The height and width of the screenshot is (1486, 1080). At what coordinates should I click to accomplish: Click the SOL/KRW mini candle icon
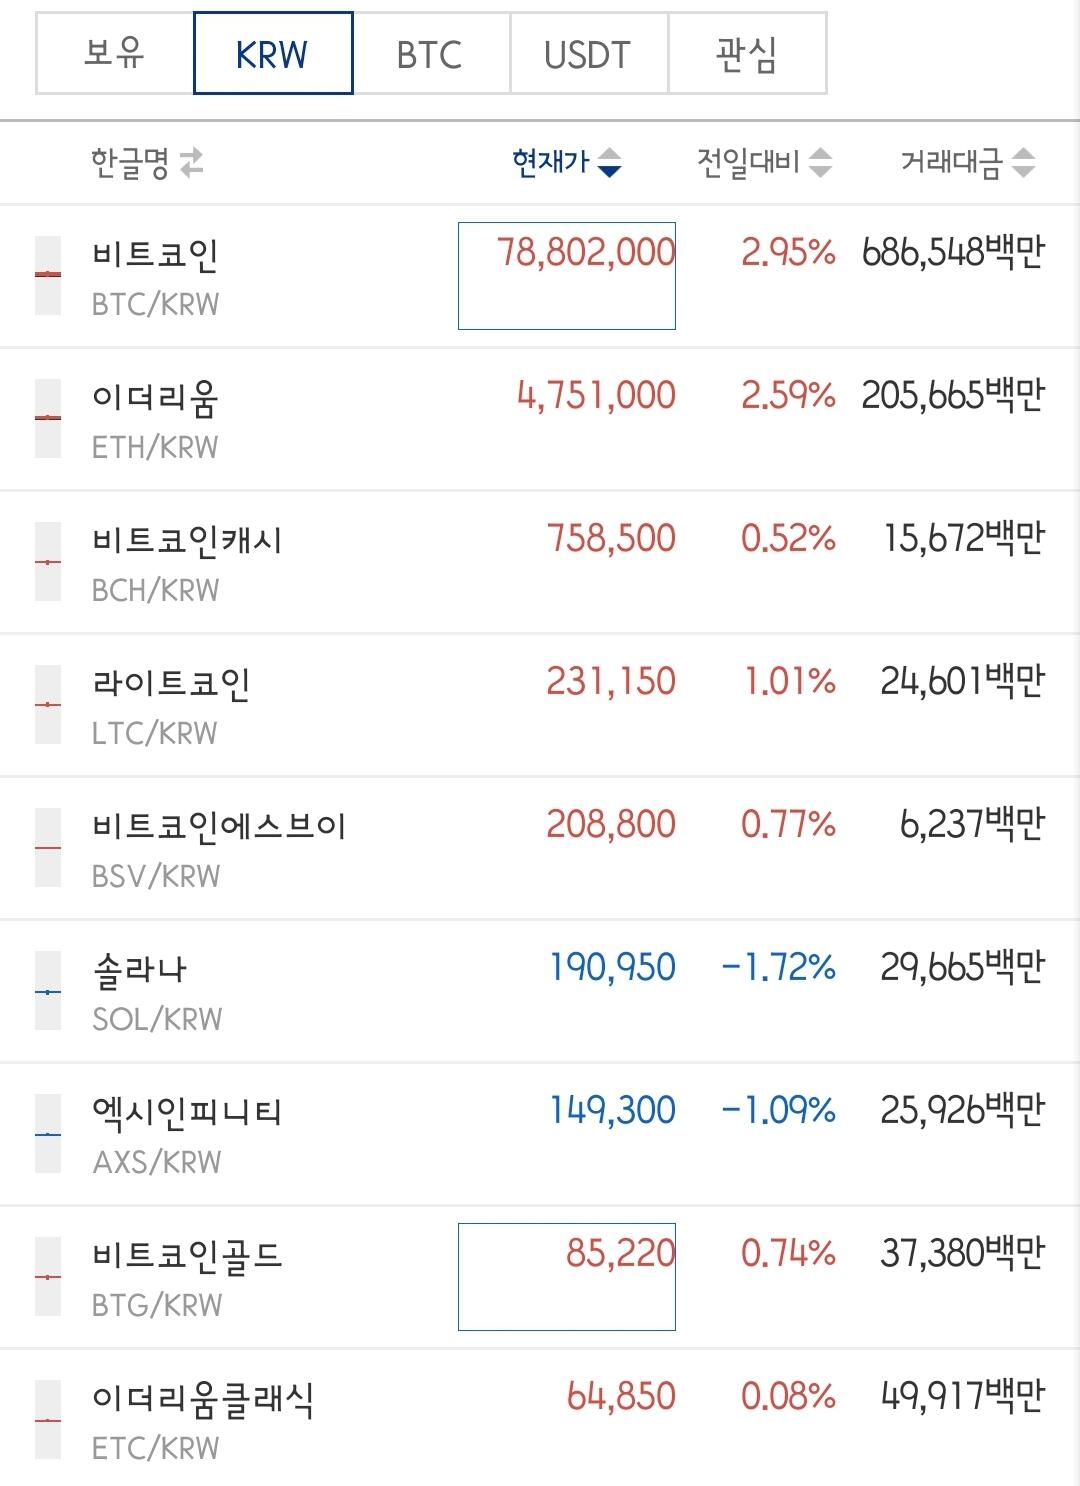48,990
